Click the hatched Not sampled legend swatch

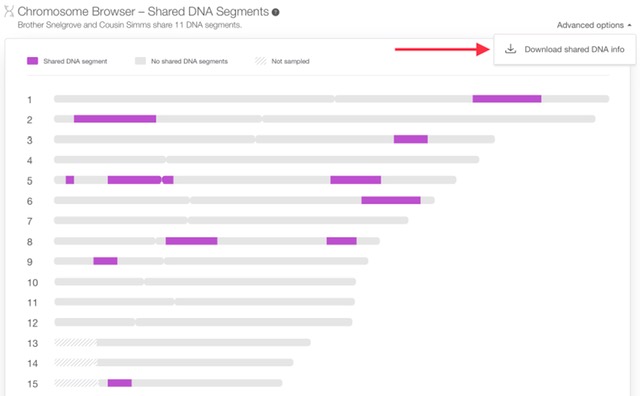point(260,61)
